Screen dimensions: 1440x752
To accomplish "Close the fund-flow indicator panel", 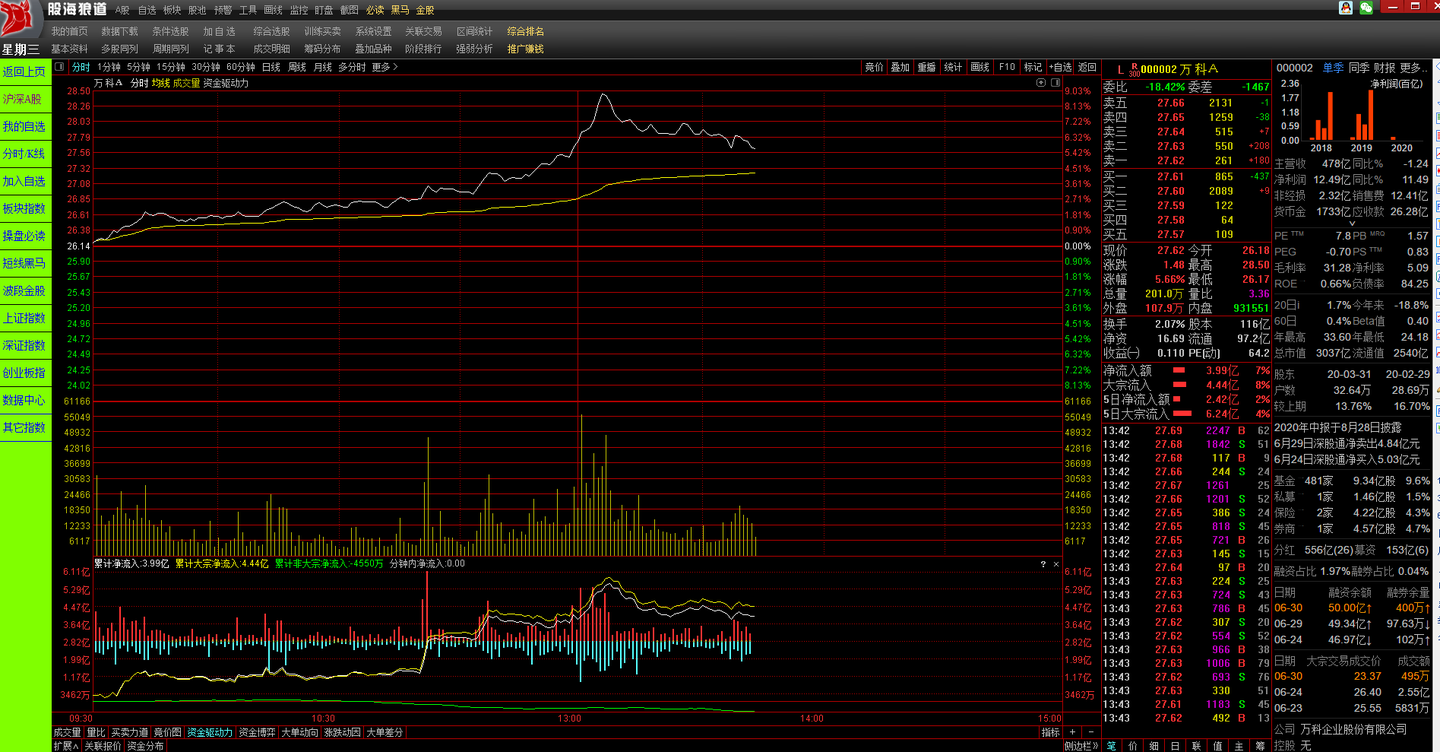I will (x=1056, y=564).
